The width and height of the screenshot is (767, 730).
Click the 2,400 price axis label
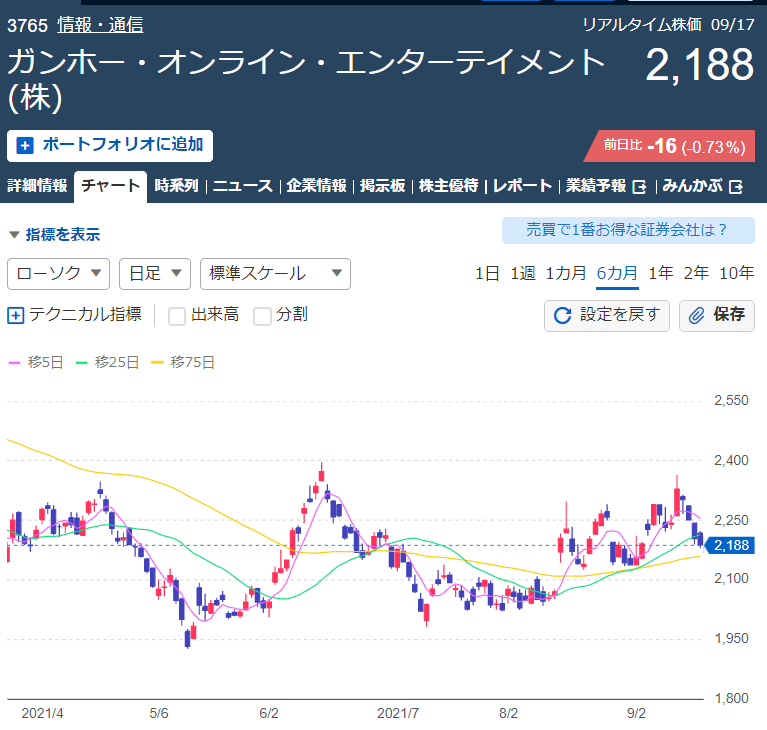[x=731, y=460]
